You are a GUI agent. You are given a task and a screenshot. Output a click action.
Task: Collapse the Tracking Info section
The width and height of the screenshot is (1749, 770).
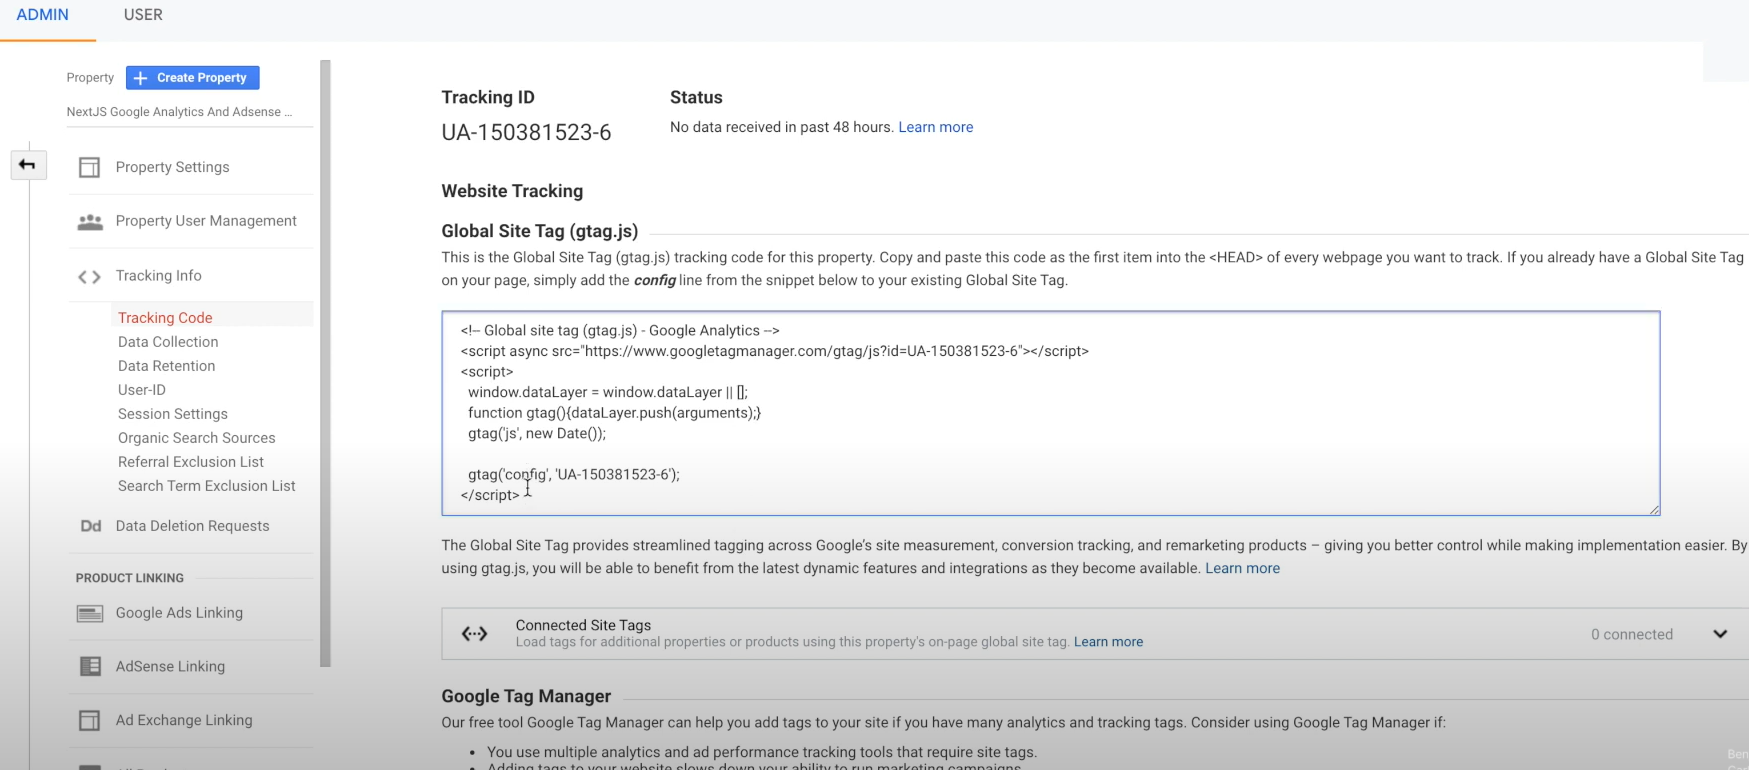(159, 276)
